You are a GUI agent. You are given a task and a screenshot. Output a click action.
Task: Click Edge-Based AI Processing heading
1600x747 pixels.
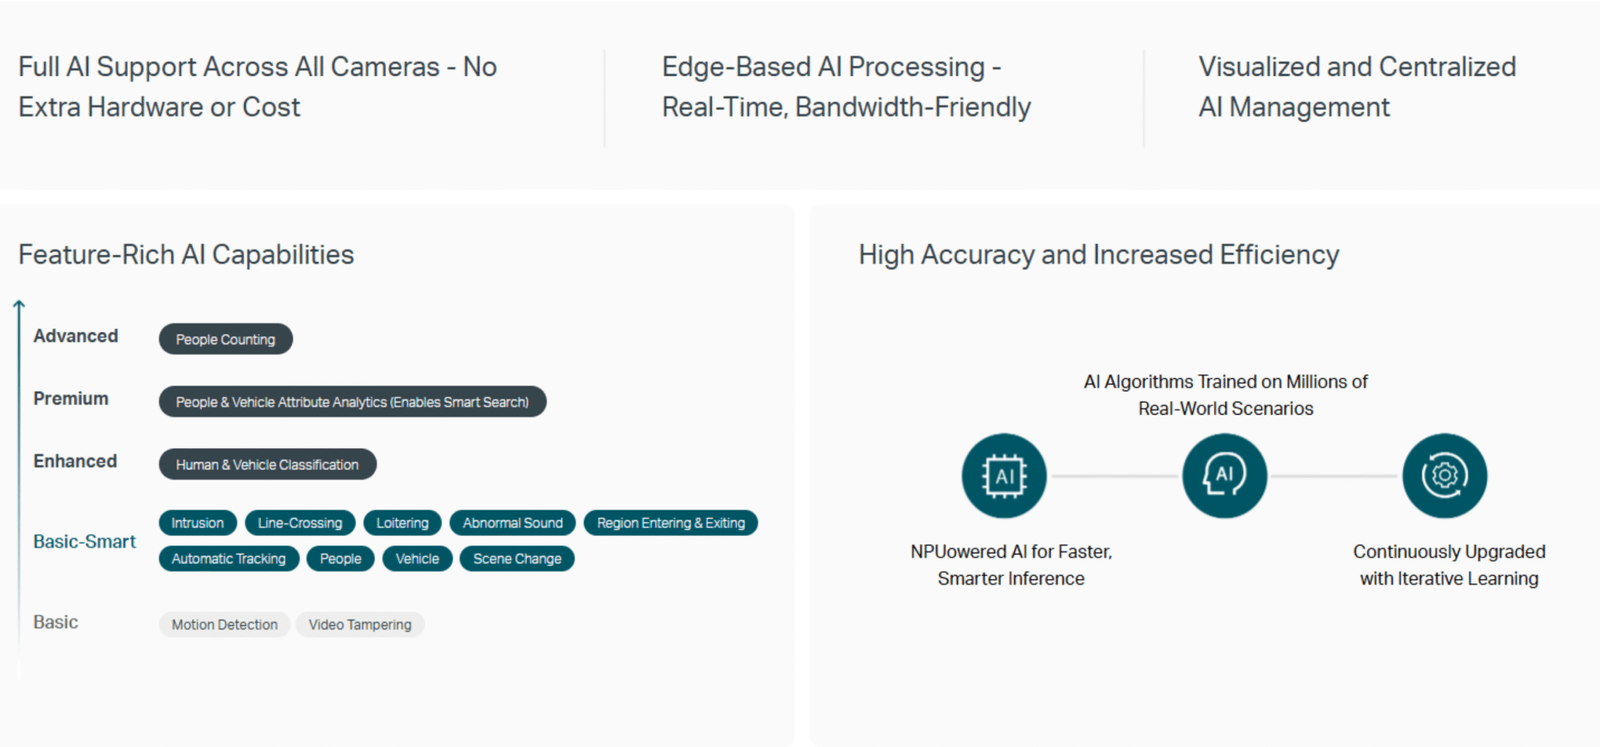click(846, 87)
